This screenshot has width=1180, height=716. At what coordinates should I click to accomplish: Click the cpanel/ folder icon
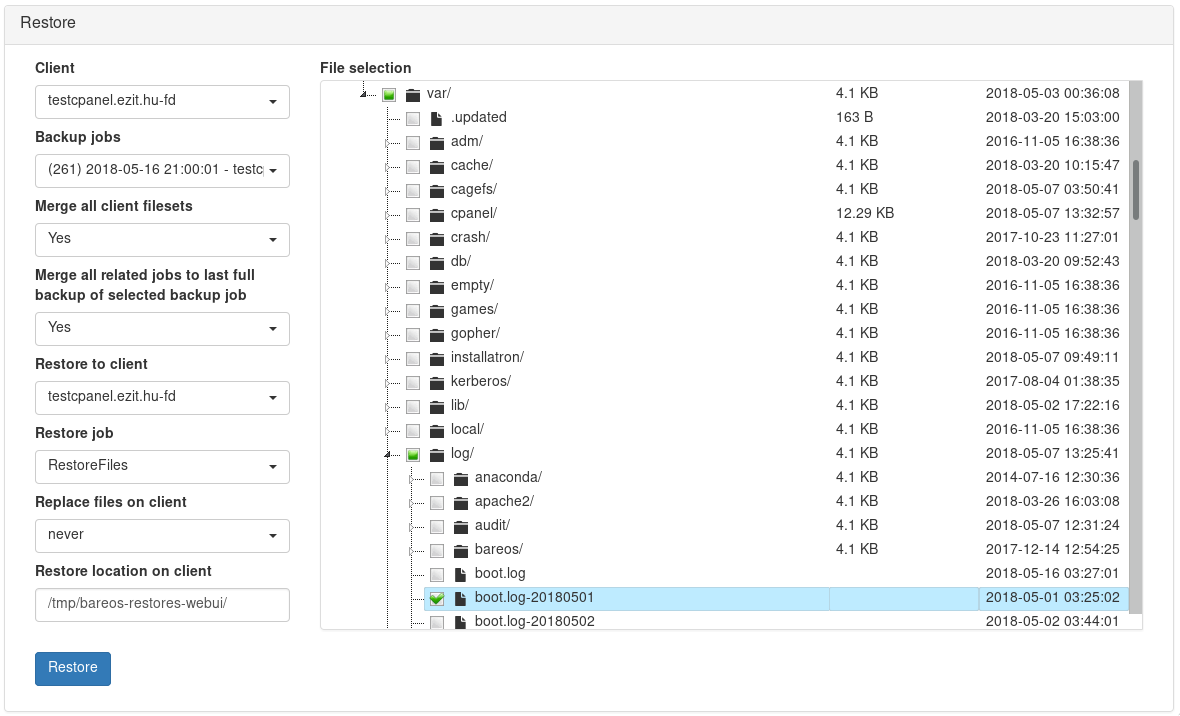pyautogui.click(x=436, y=214)
